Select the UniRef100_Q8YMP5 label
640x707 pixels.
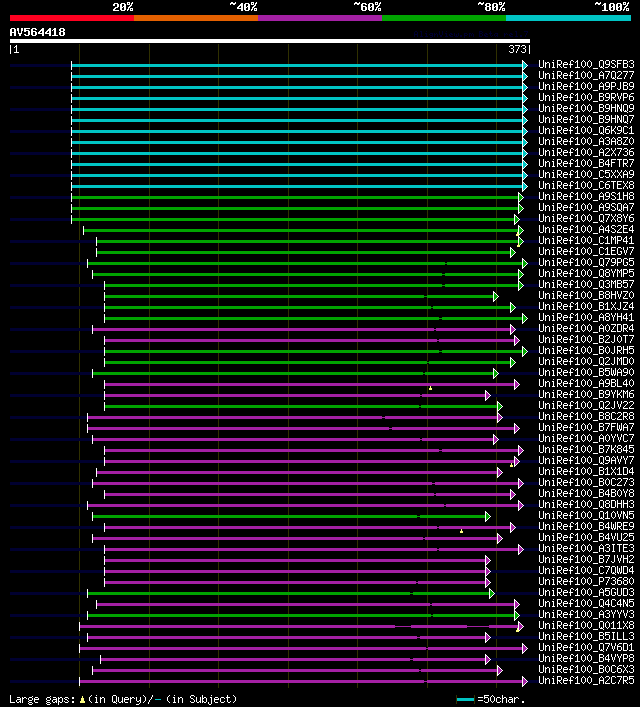pyautogui.click(x=586, y=273)
